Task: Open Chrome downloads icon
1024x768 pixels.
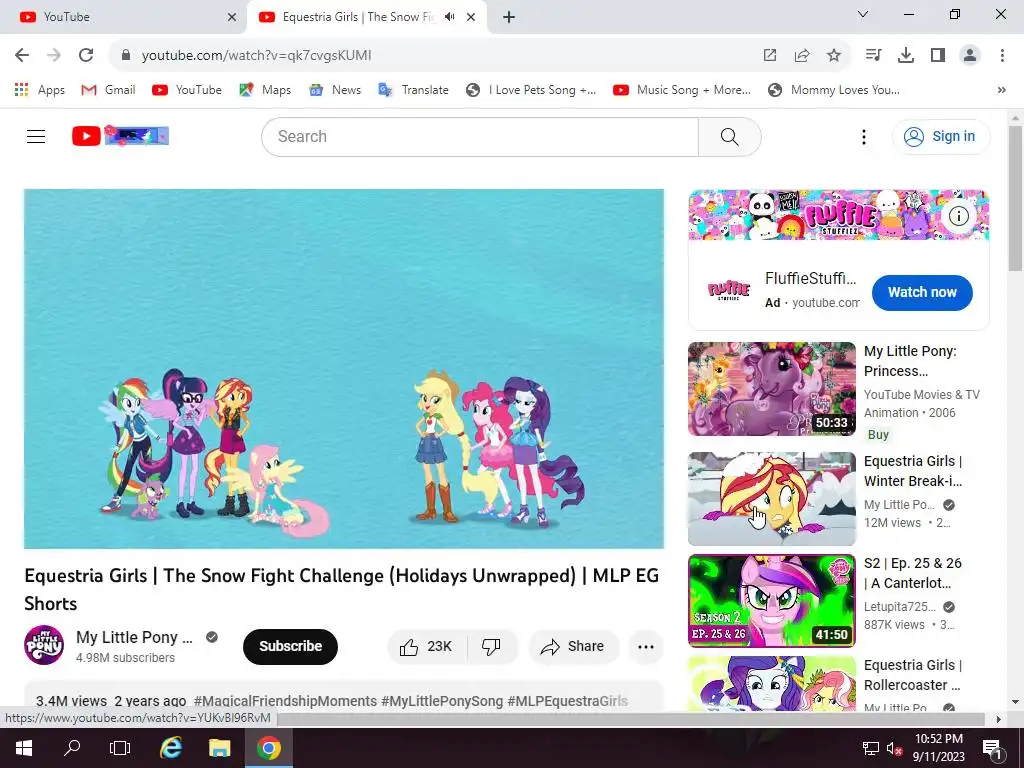Action: point(906,56)
